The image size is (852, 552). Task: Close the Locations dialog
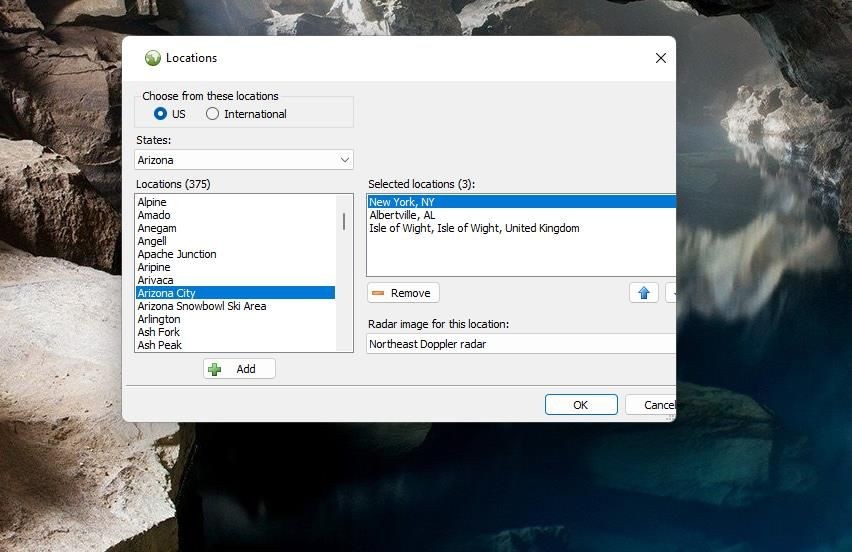tap(661, 58)
